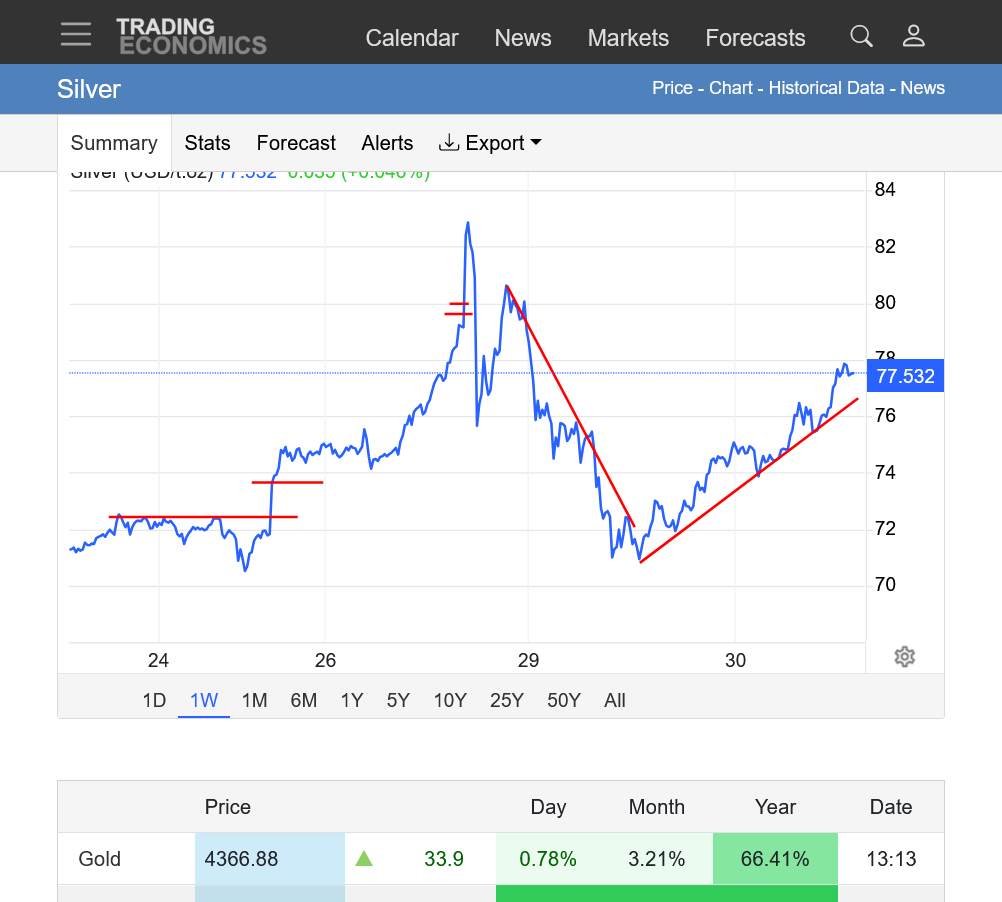1002x902 pixels.
Task: Open the Forecast tab
Action: point(296,143)
